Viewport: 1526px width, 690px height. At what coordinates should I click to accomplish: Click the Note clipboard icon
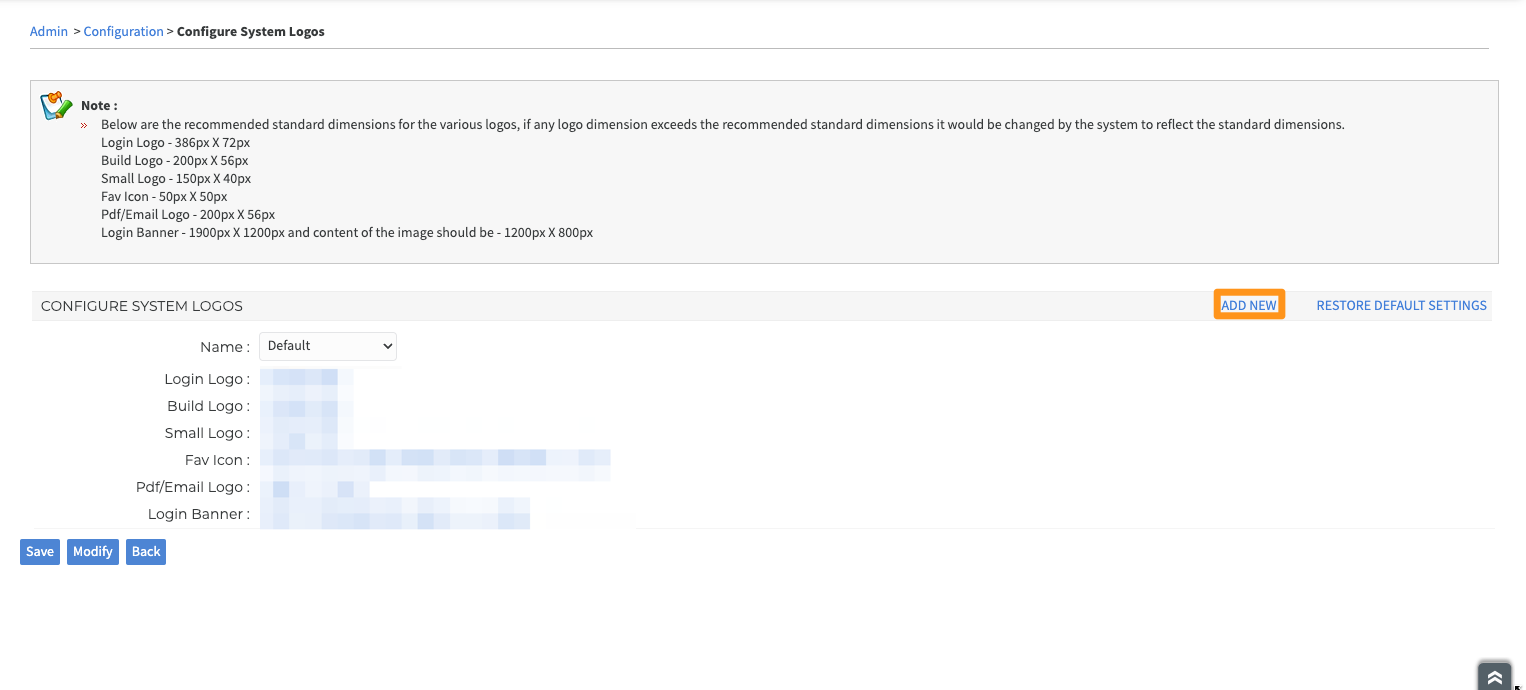56,107
